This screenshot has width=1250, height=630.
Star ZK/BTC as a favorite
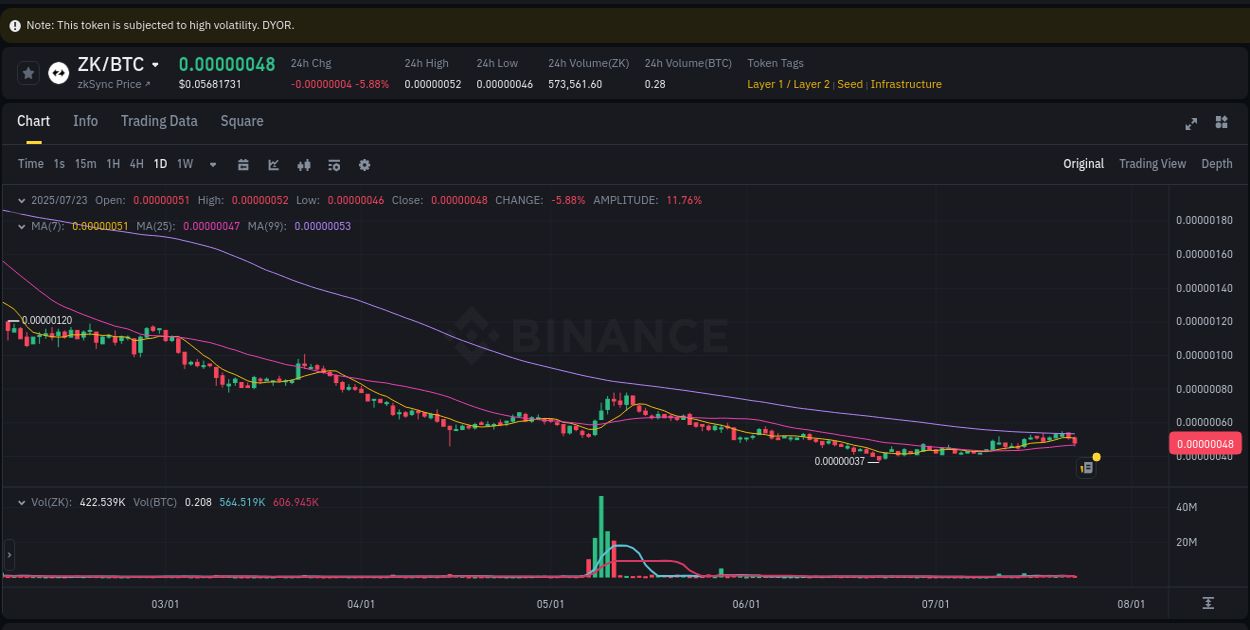pyautogui.click(x=27, y=72)
